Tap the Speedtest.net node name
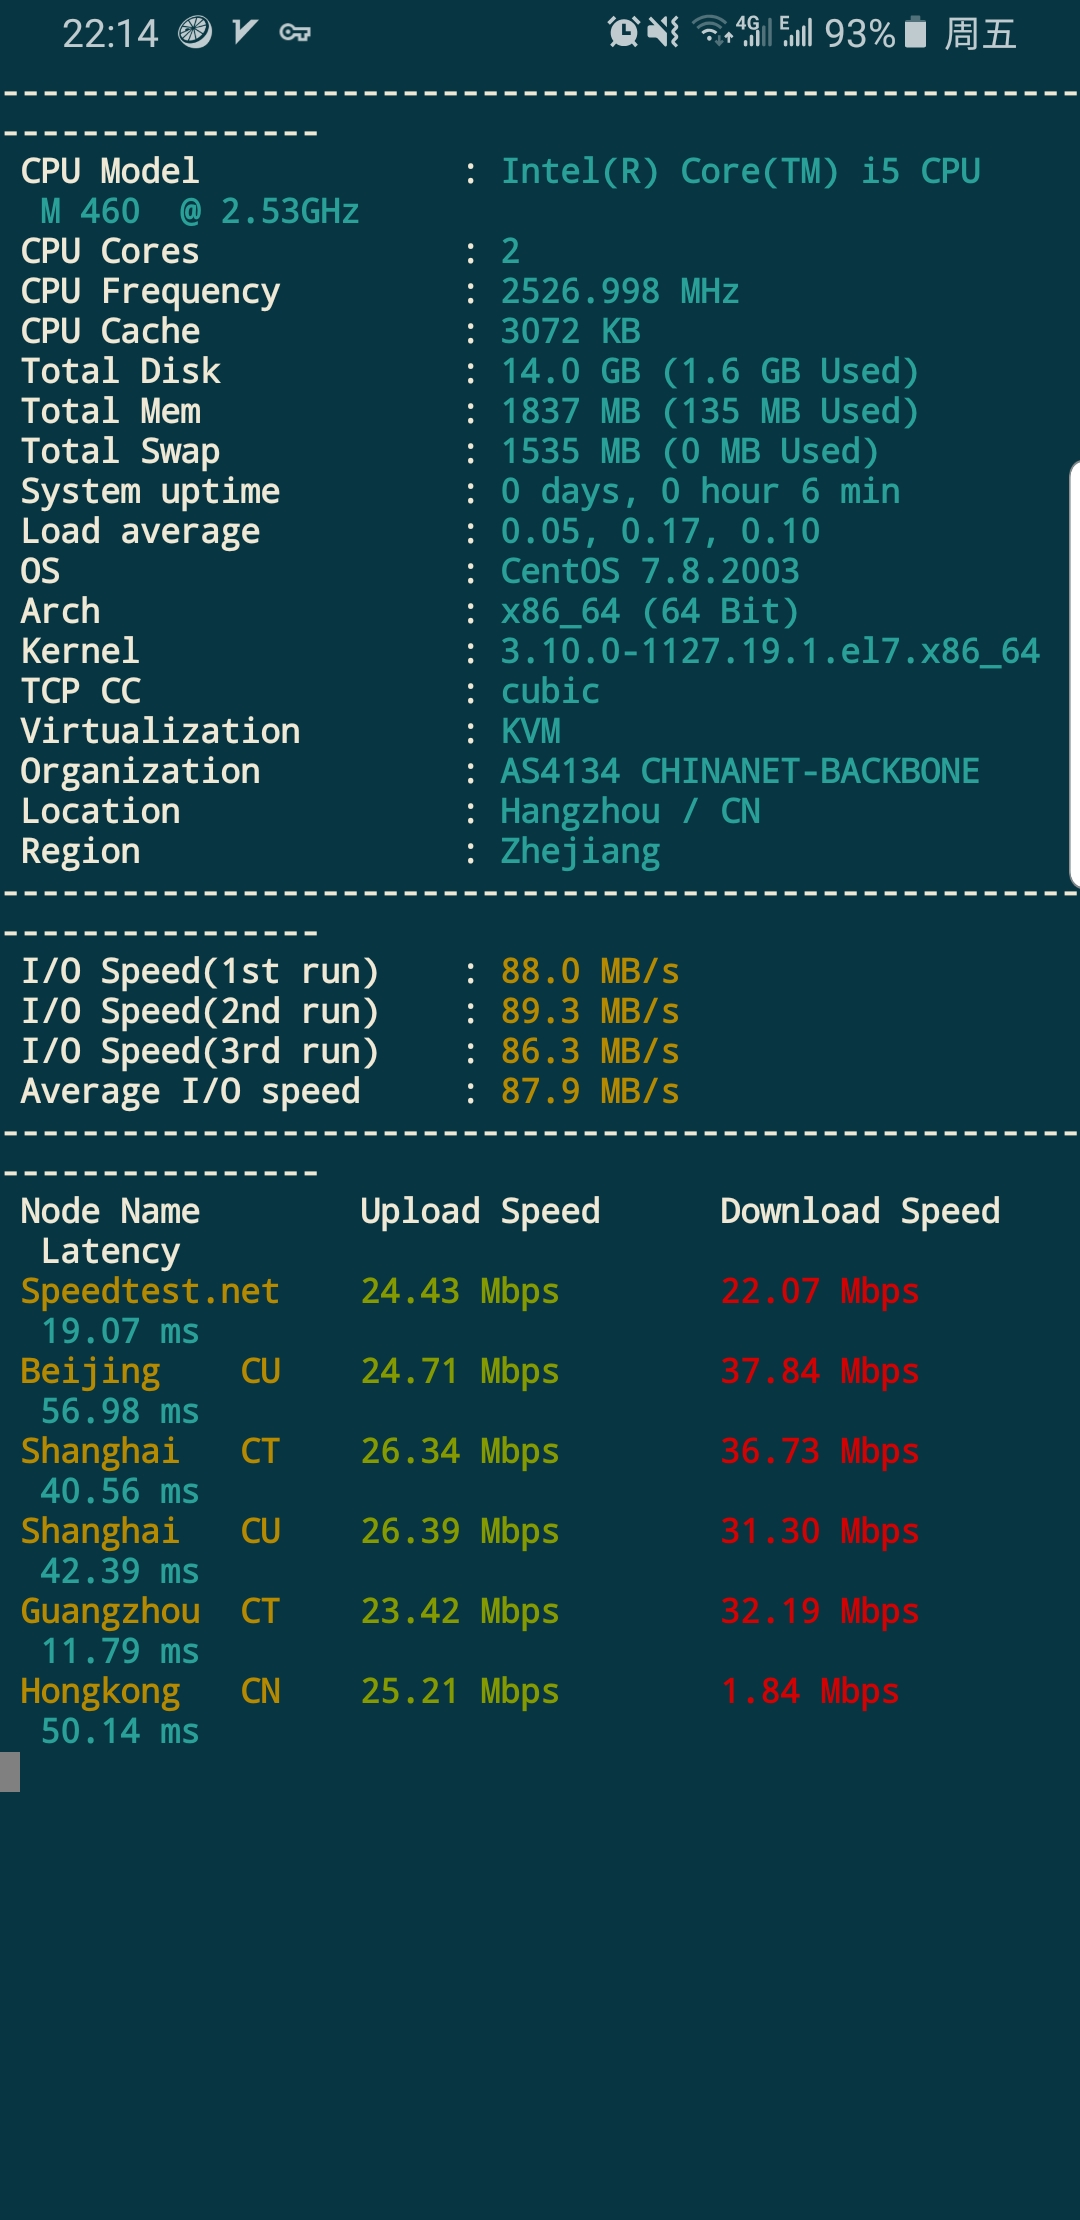 tap(150, 1291)
